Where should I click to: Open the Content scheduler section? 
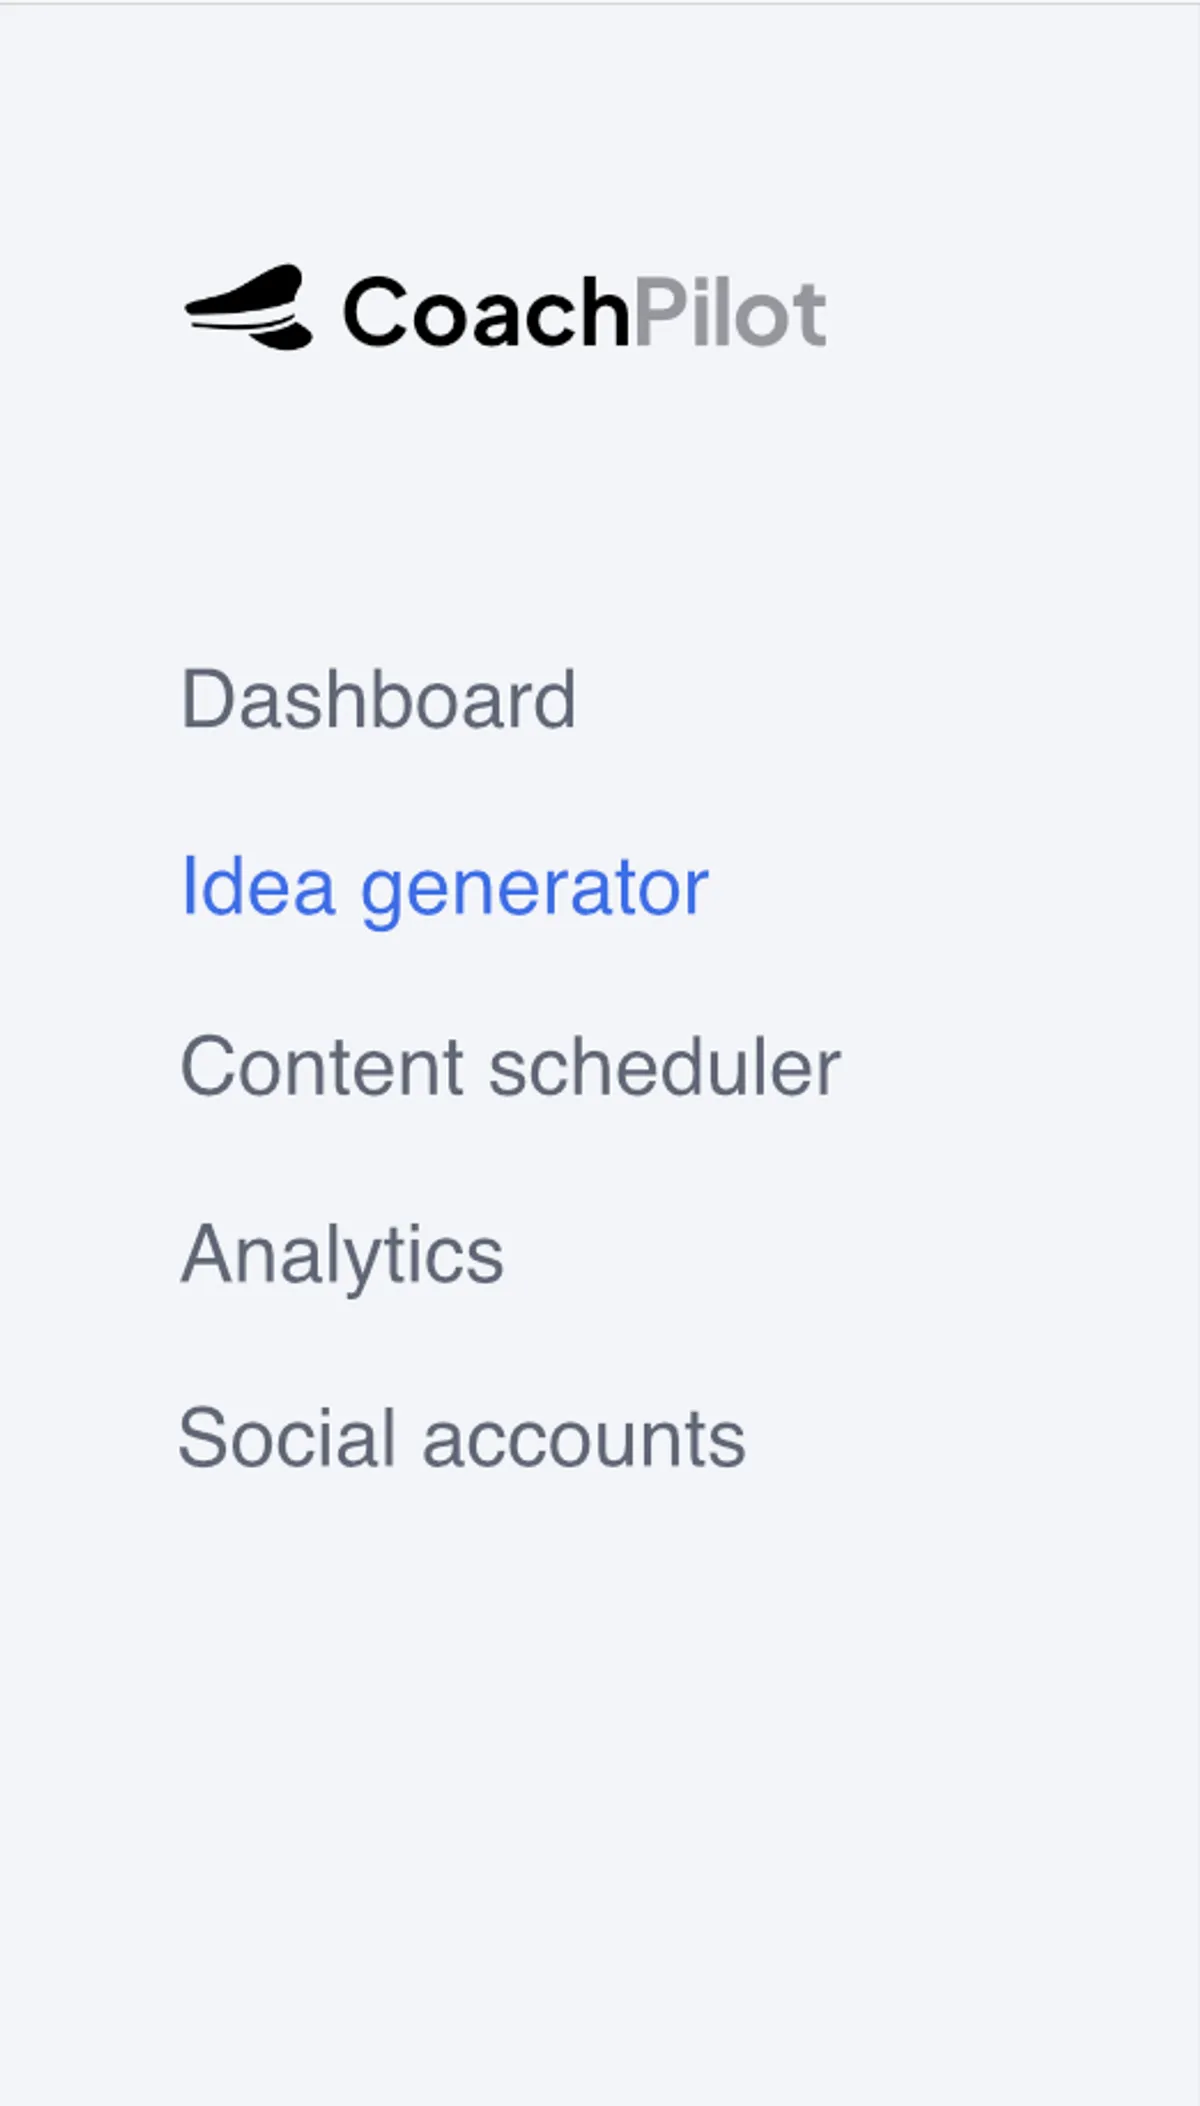(510, 1067)
